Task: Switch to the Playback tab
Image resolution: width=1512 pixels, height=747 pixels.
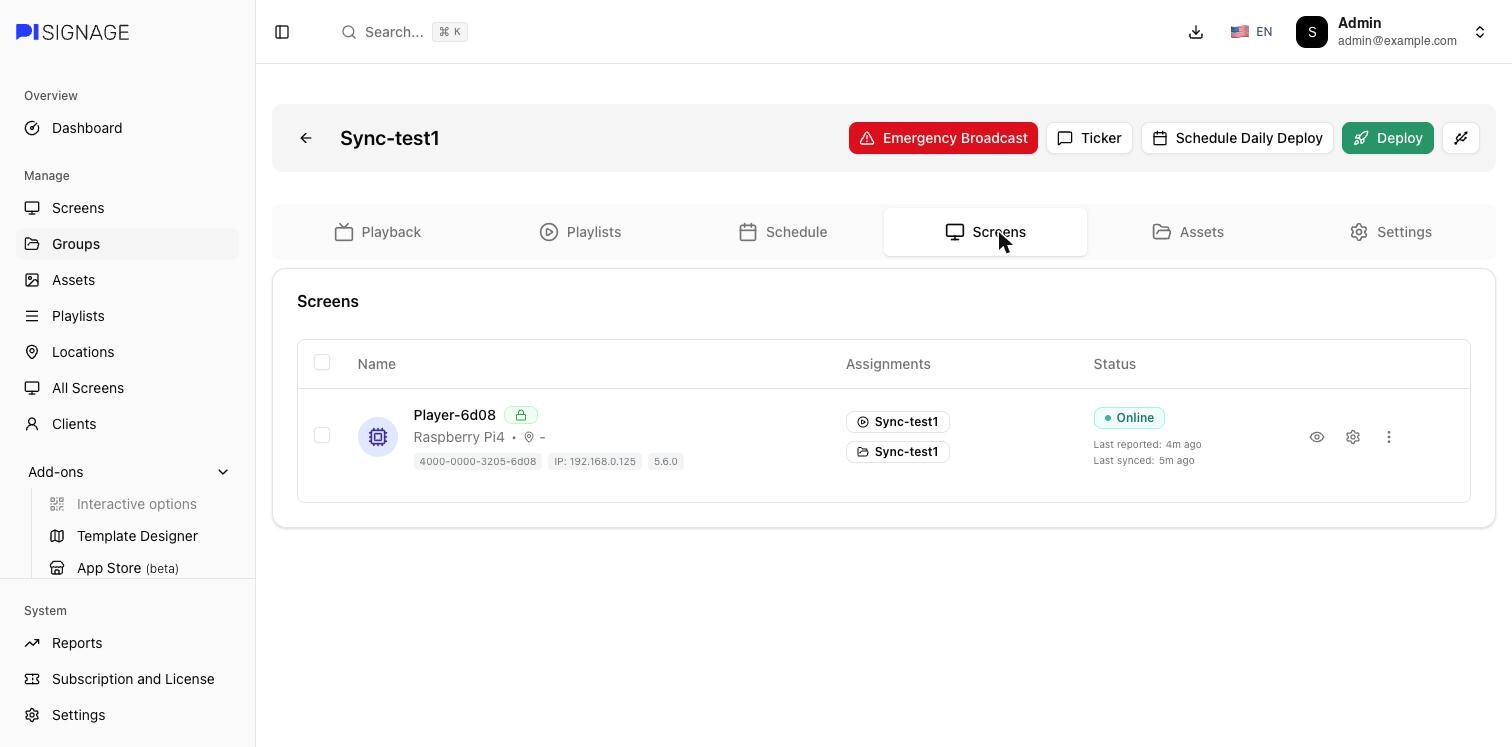Action: (378, 232)
